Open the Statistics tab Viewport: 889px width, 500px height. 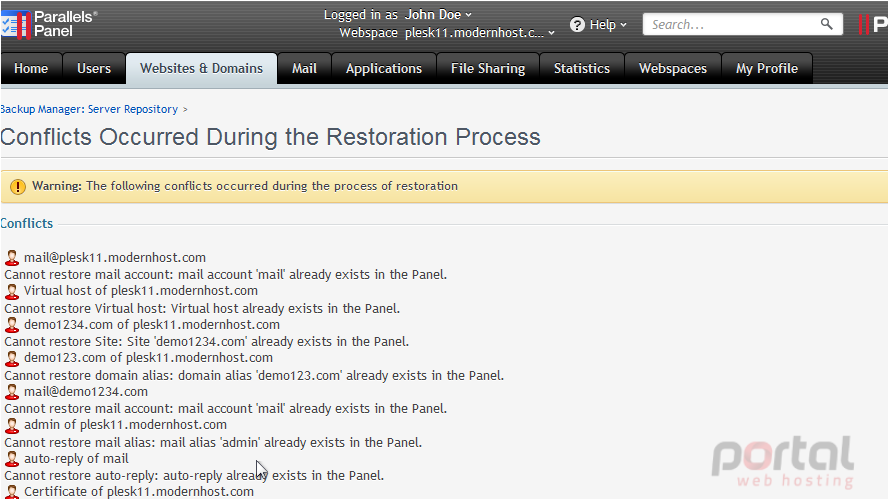point(582,69)
